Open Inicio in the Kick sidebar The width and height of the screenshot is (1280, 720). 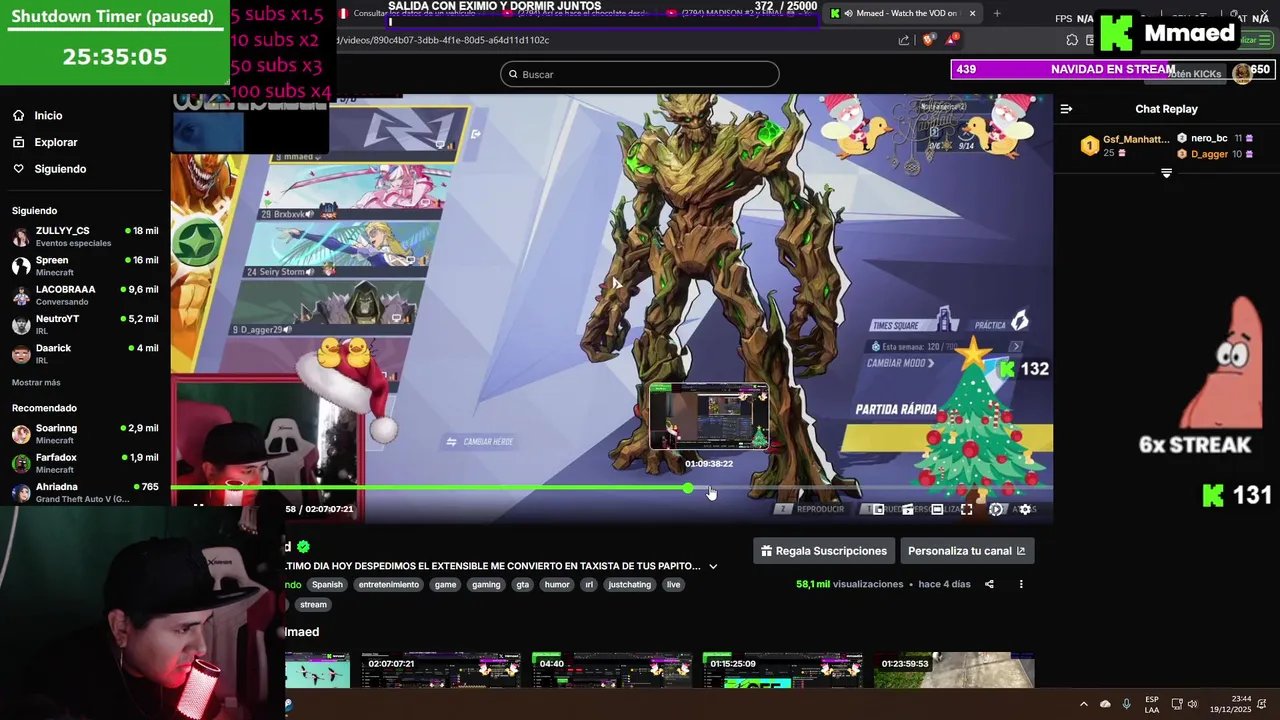[x=48, y=116]
